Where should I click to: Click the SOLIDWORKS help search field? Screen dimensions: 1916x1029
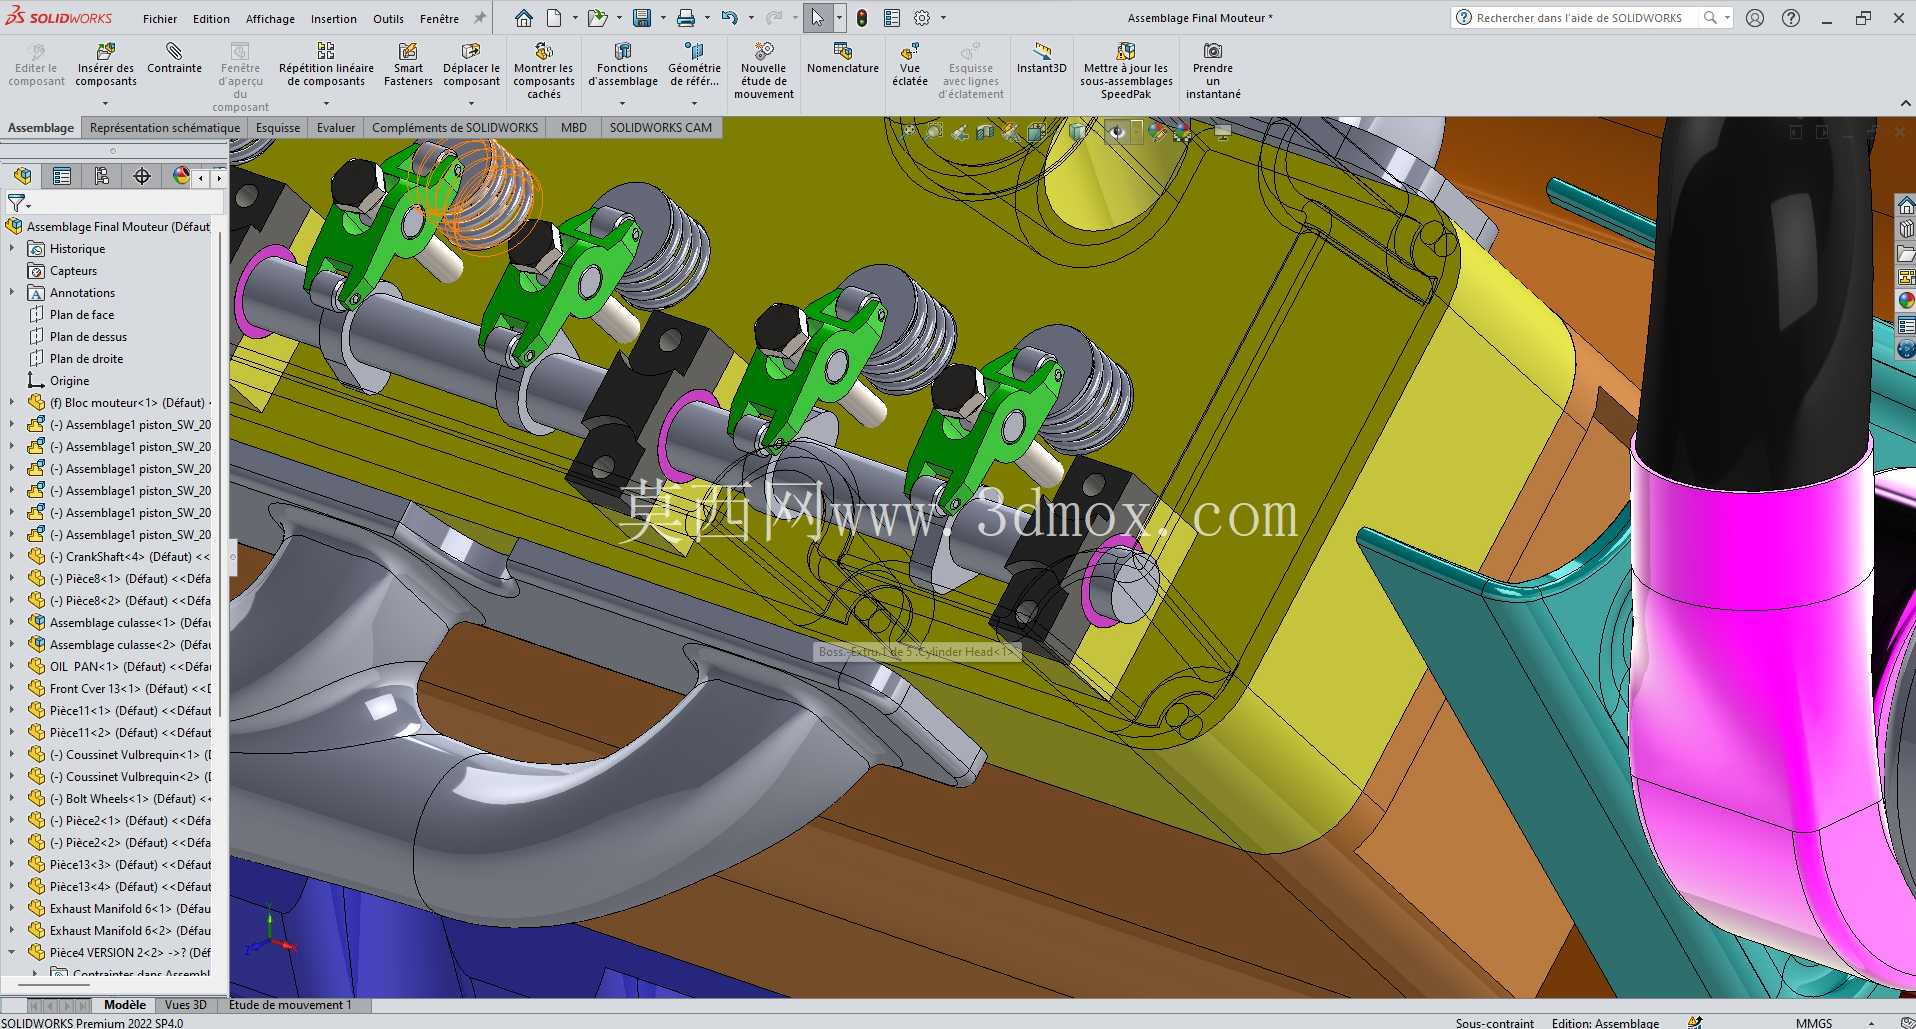click(x=1585, y=18)
